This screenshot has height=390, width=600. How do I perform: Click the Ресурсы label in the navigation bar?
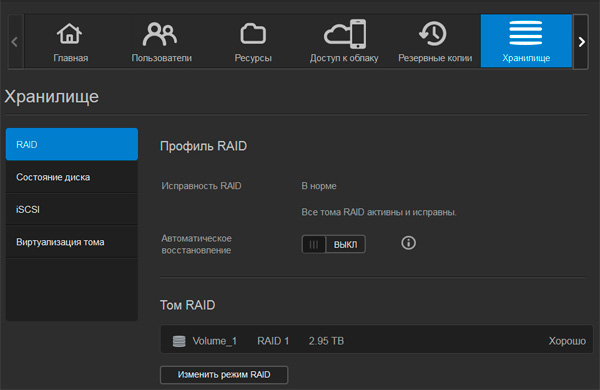click(x=253, y=58)
